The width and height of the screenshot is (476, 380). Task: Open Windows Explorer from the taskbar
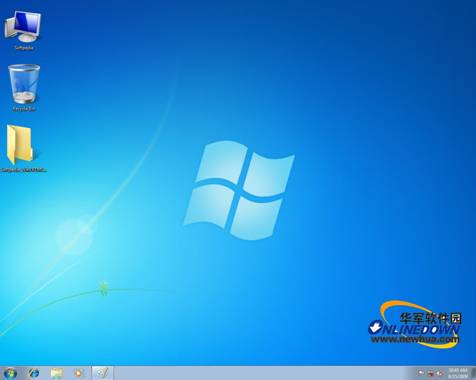[56, 373]
